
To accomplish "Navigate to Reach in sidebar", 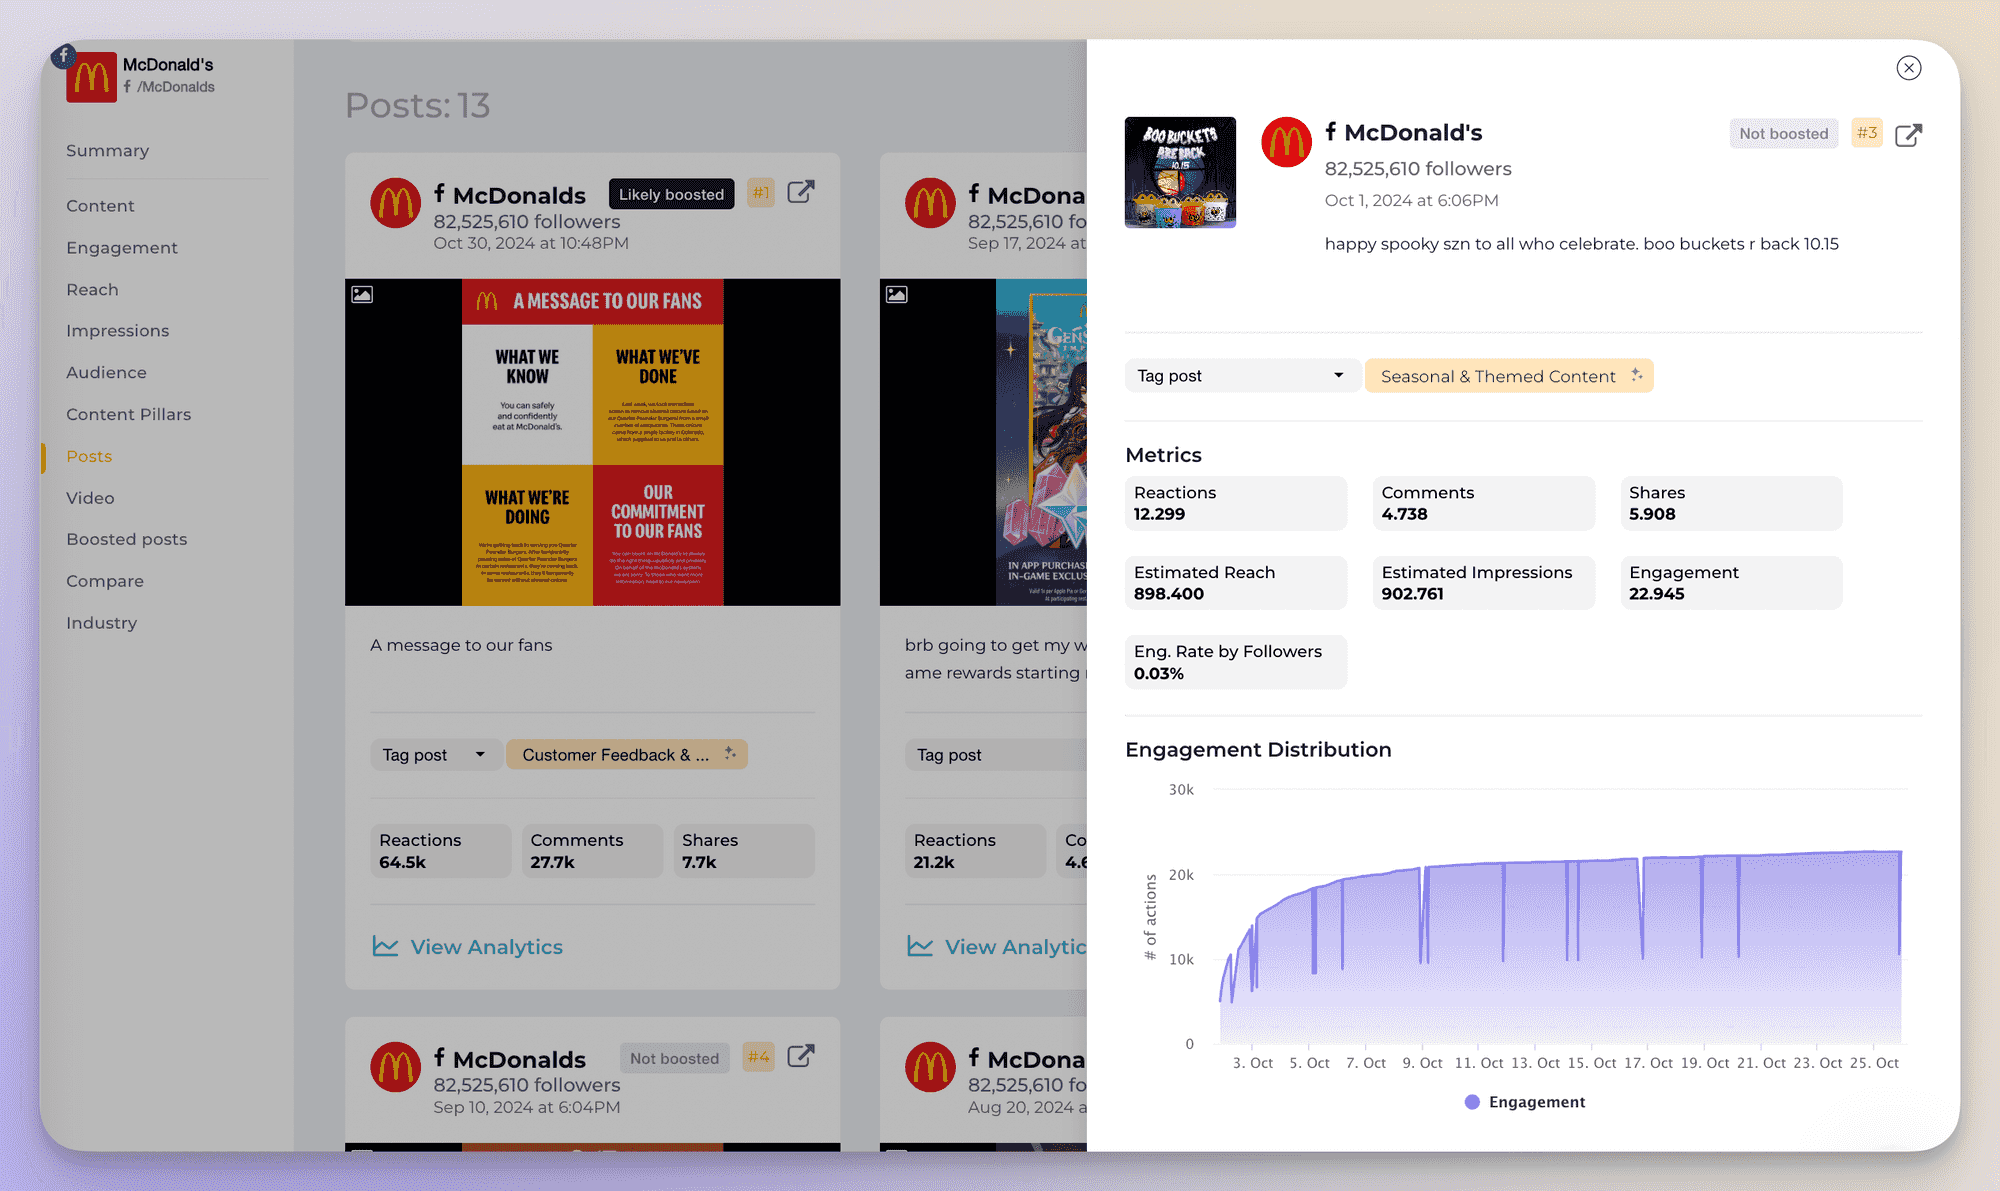I will [92, 290].
